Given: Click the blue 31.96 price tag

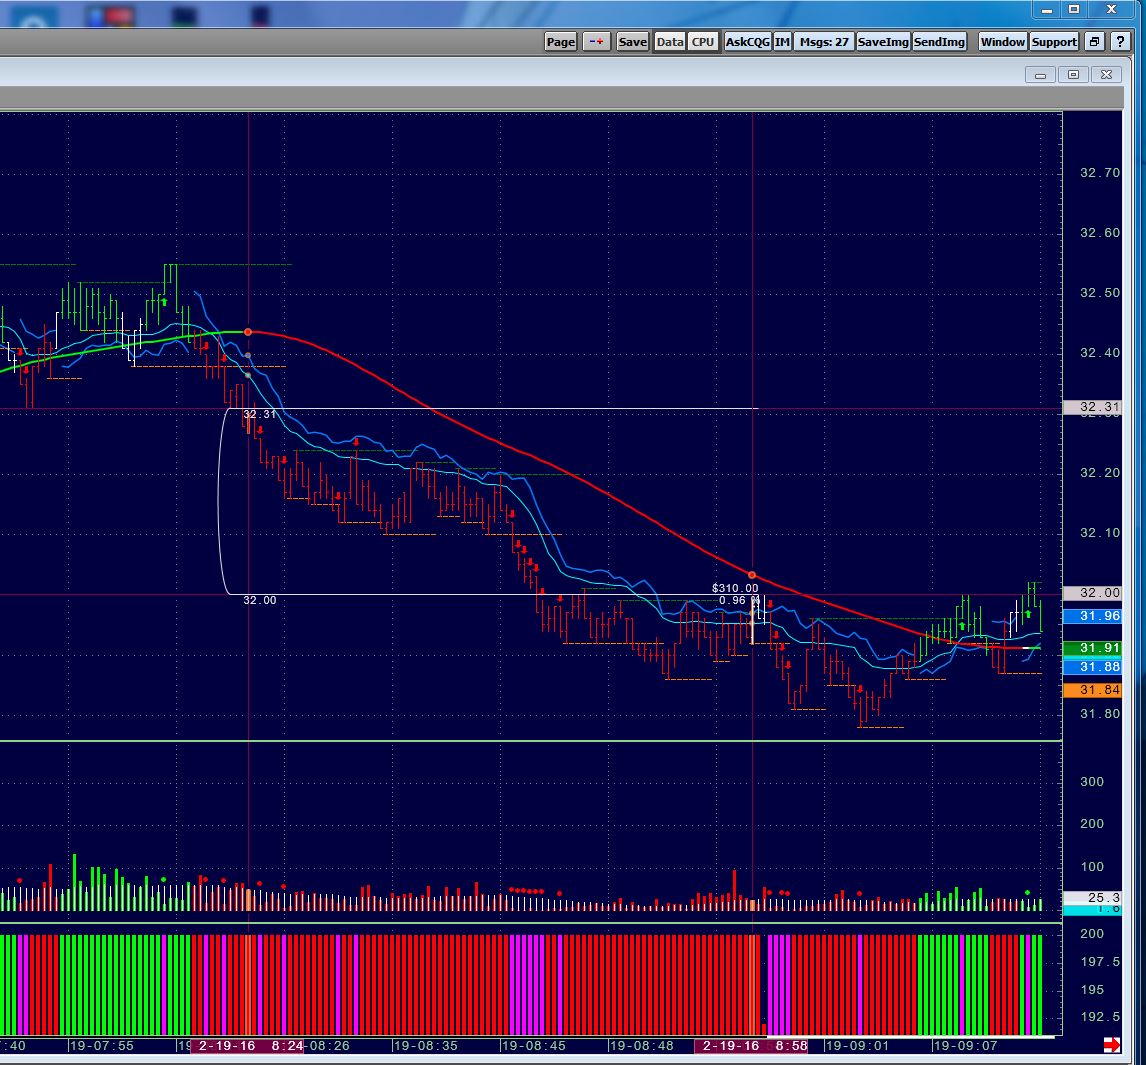Looking at the screenshot, I should click(x=1092, y=616).
